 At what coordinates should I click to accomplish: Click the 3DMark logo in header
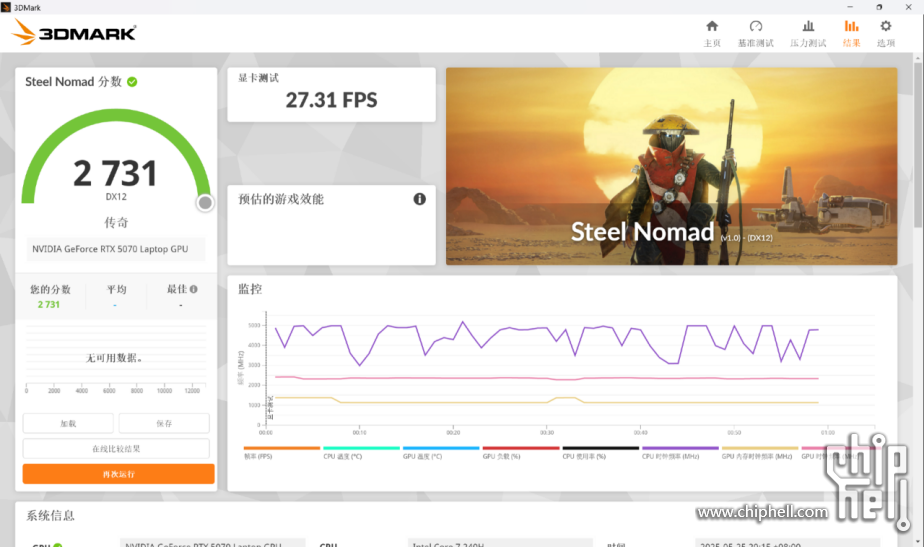pos(74,32)
